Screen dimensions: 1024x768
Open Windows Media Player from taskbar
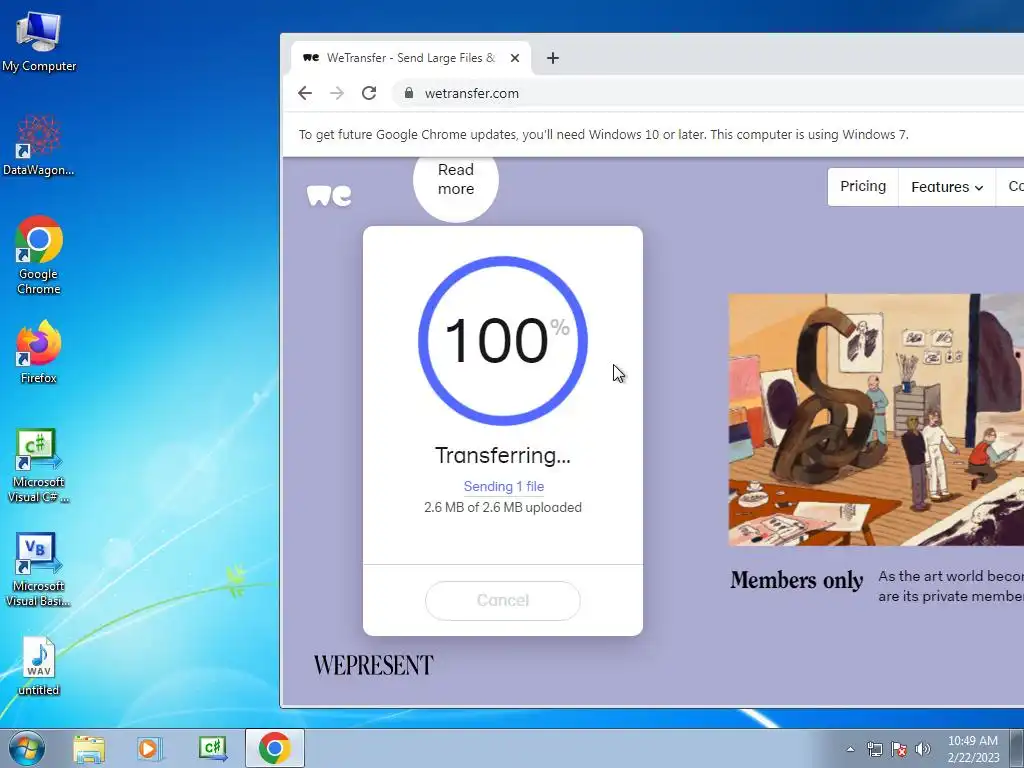pos(150,748)
